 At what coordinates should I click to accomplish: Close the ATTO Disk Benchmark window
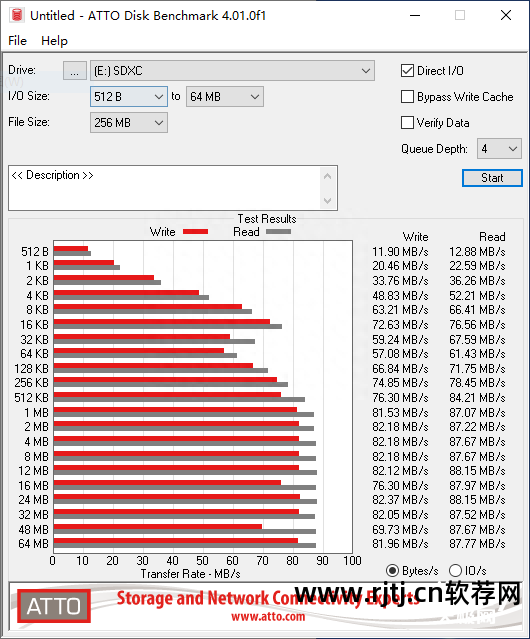point(506,15)
